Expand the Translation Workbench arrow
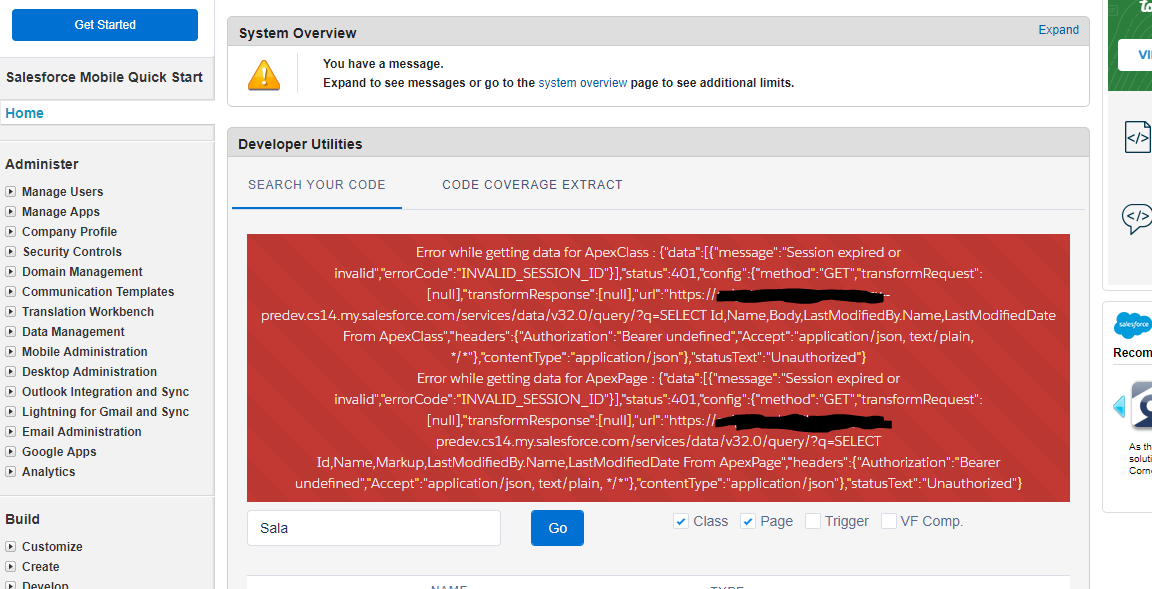 [x=10, y=311]
